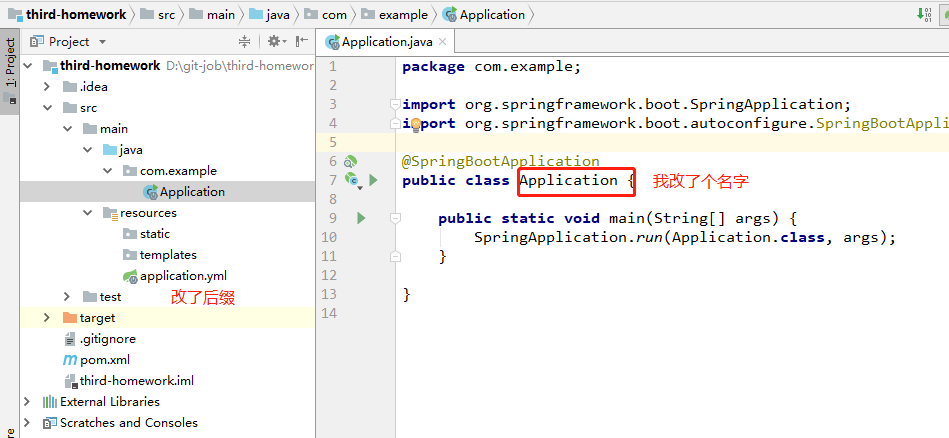This screenshot has height=438, width=949.
Task: Click the Application class name in code
Action: (x=568, y=180)
